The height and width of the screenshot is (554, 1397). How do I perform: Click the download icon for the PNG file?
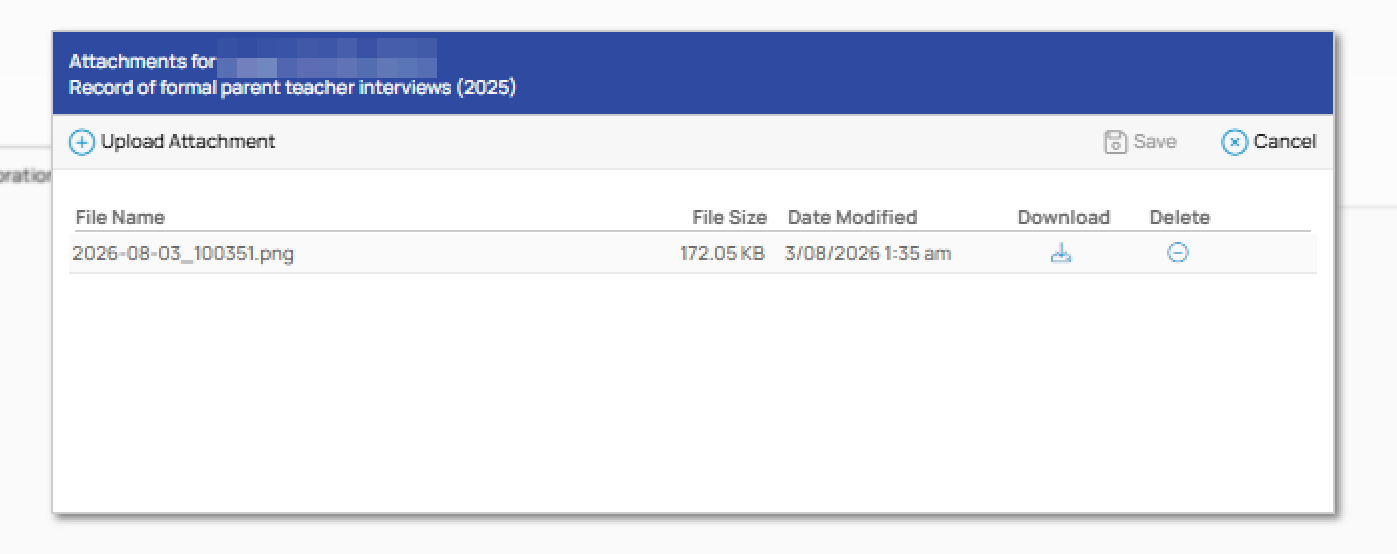coord(1061,254)
